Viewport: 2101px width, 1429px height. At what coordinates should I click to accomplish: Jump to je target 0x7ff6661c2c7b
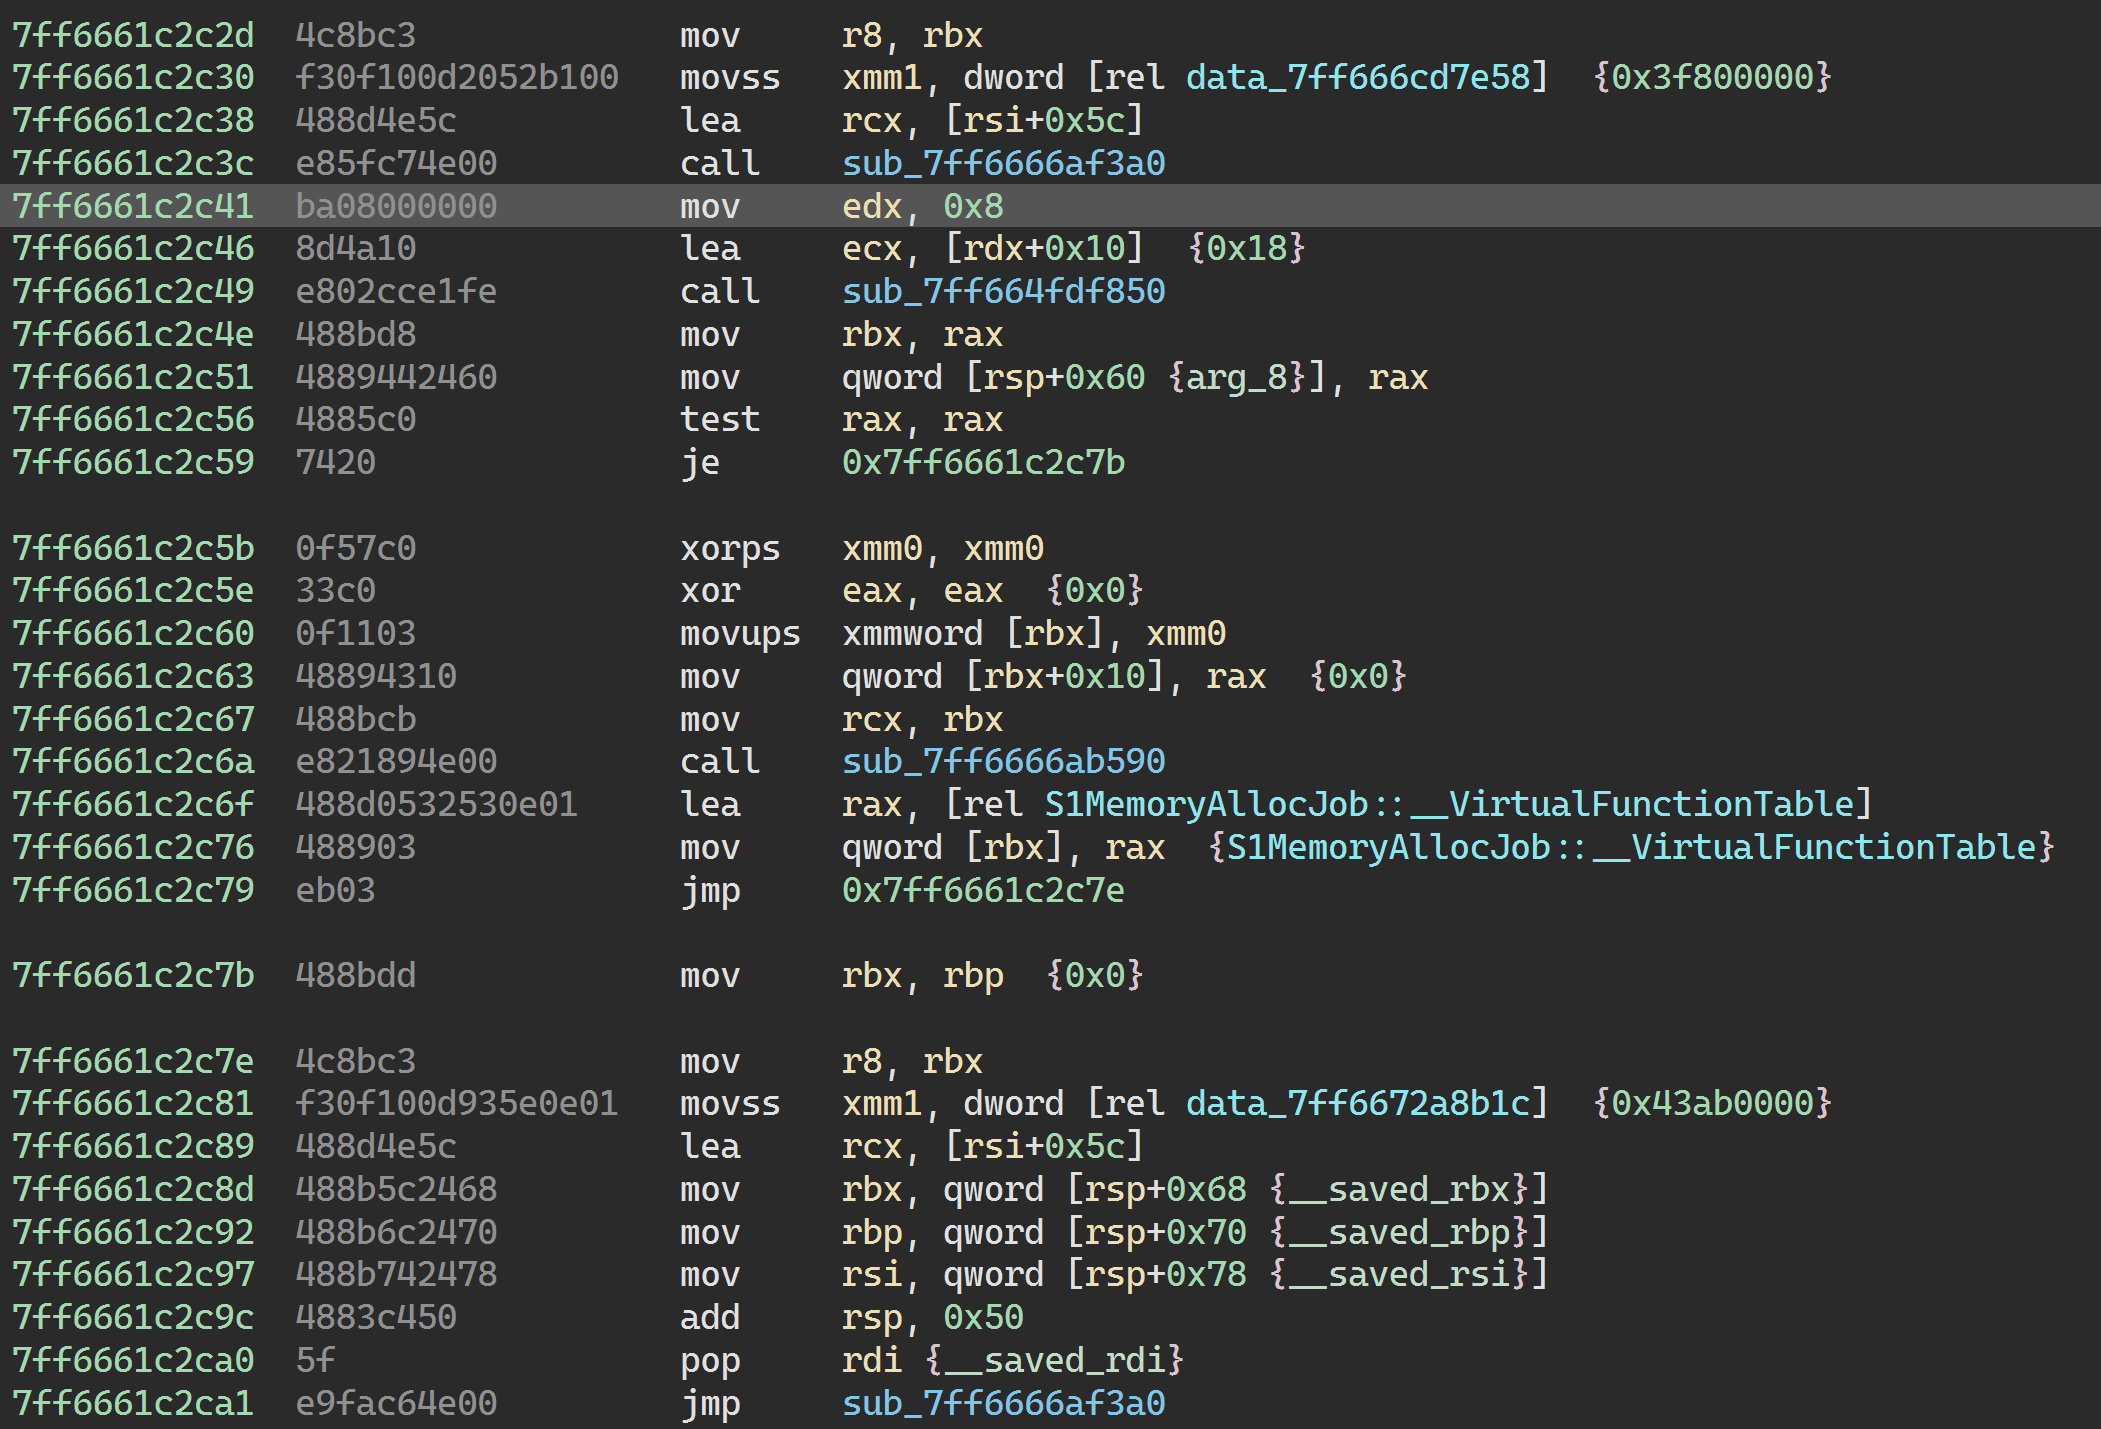point(983,462)
